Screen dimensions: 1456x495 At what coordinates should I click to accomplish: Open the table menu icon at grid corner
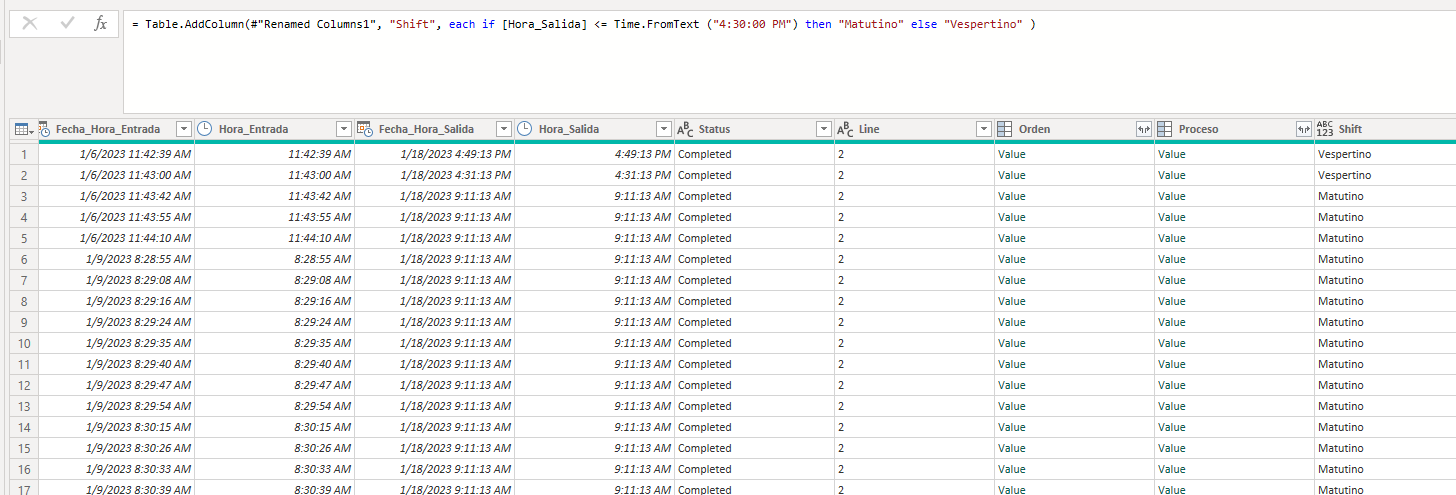coord(23,129)
